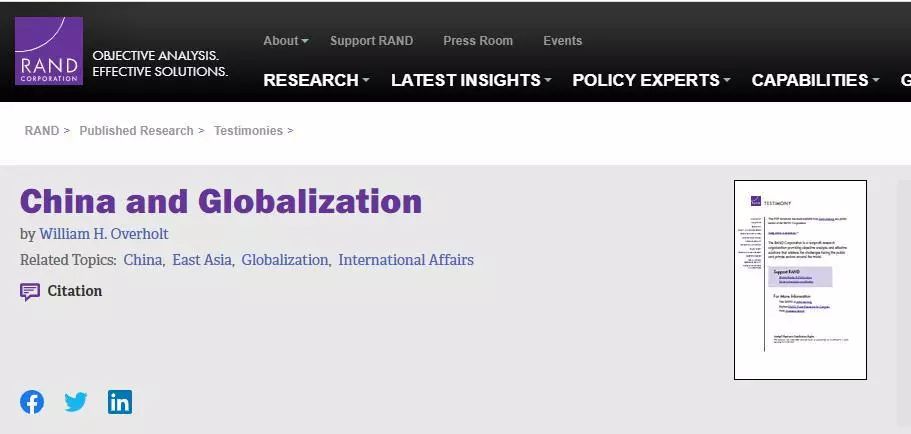
Task: Go to Support RAND page
Action: tap(371, 41)
